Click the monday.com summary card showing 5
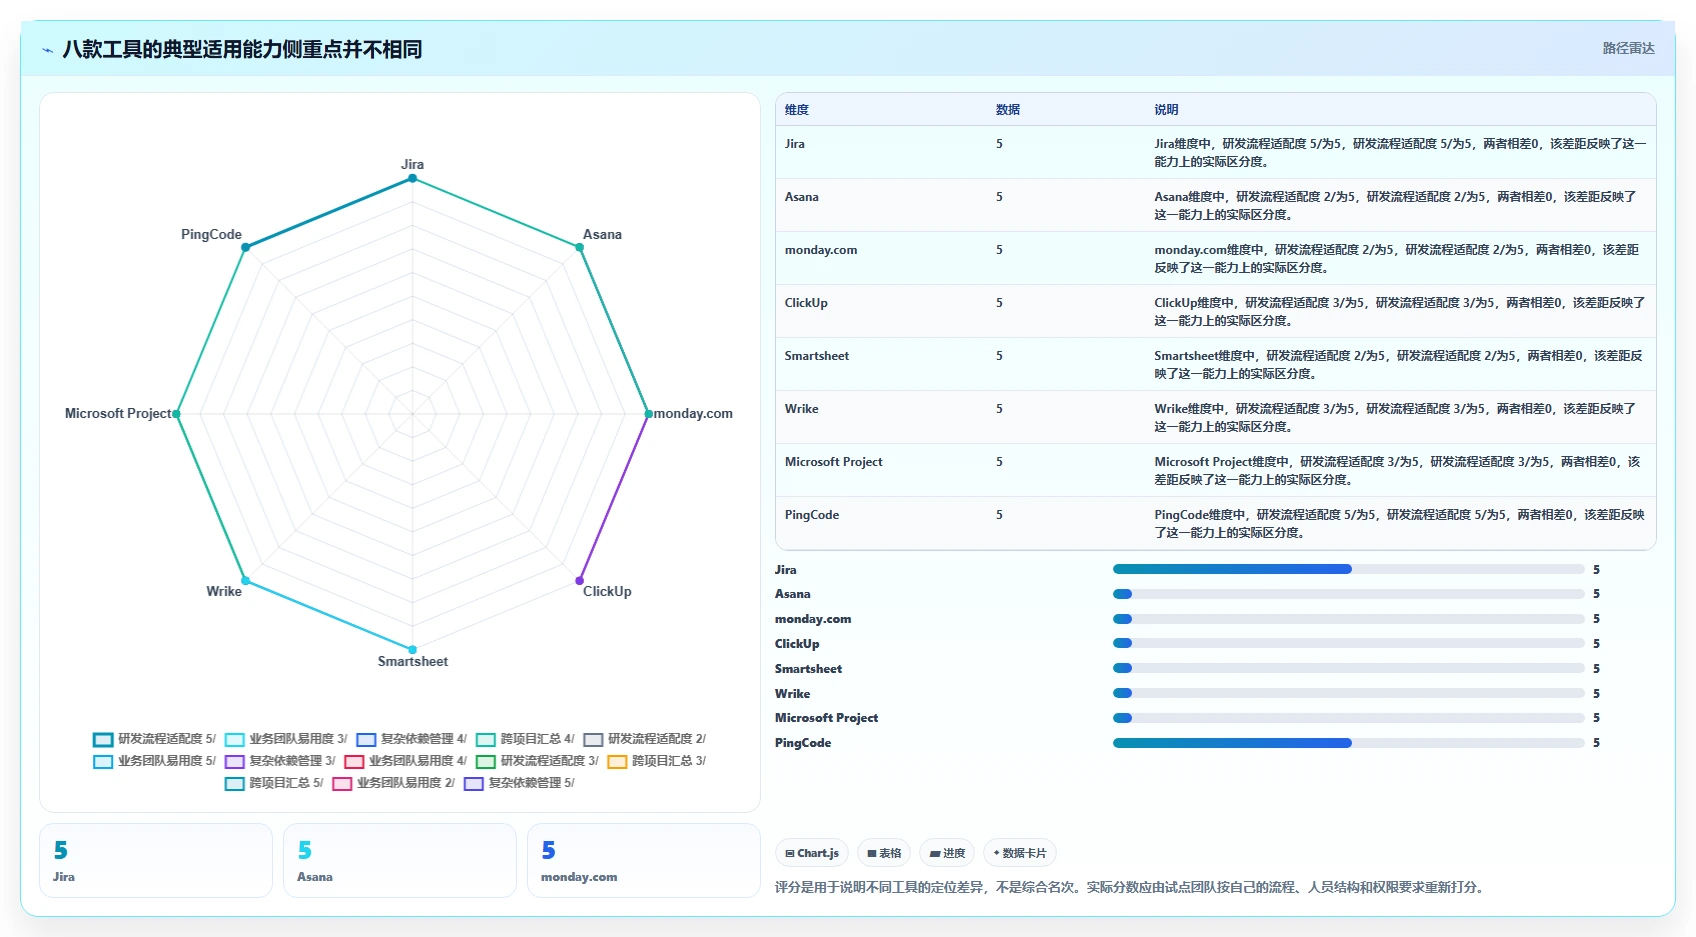The image size is (1696, 937). pos(644,861)
